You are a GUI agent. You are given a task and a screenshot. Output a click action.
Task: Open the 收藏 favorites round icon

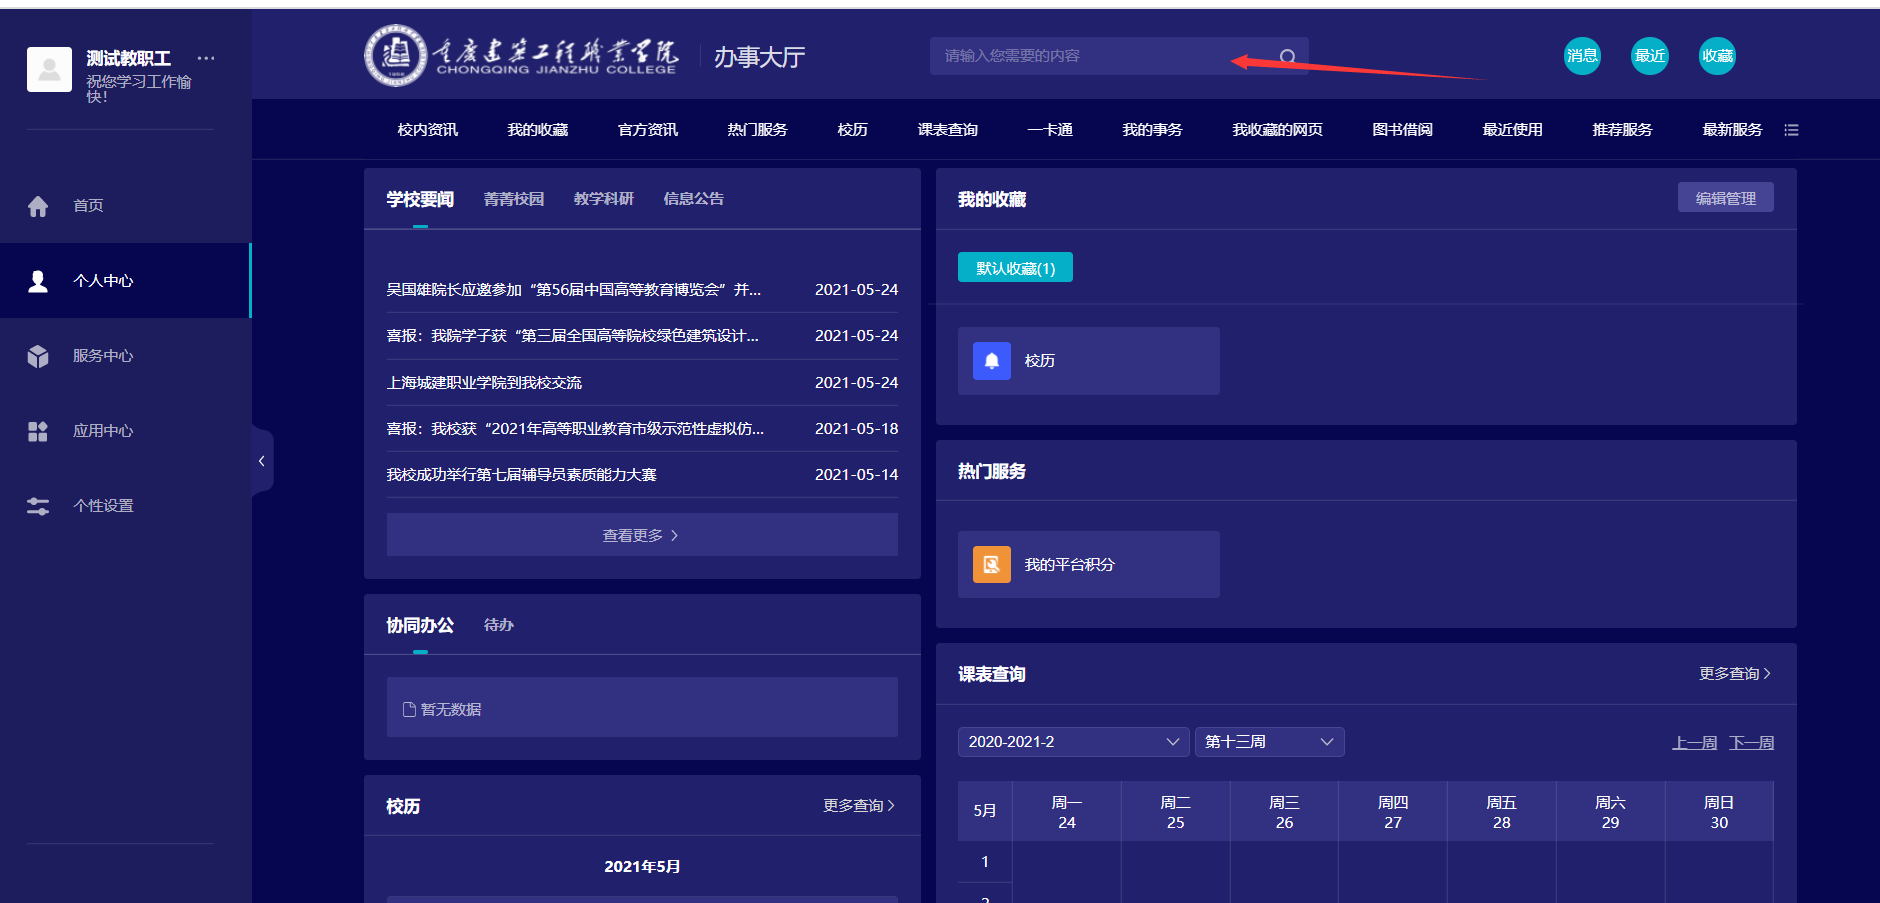[x=1717, y=56]
